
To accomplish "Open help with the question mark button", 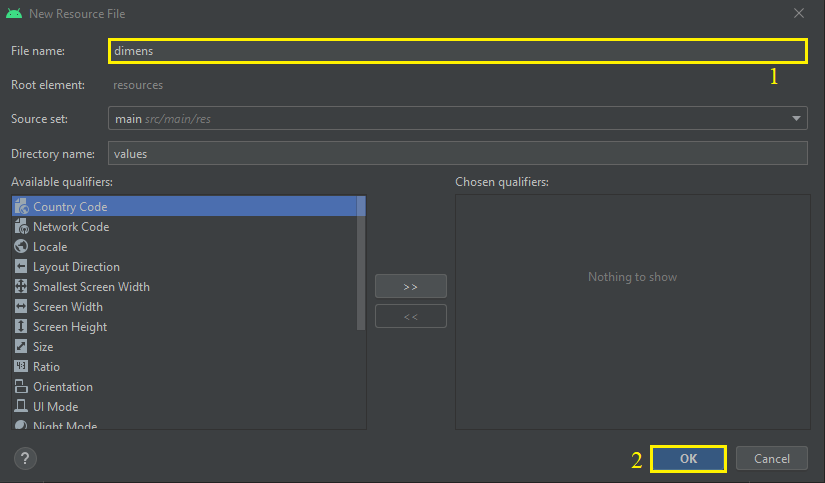I will coord(25,459).
